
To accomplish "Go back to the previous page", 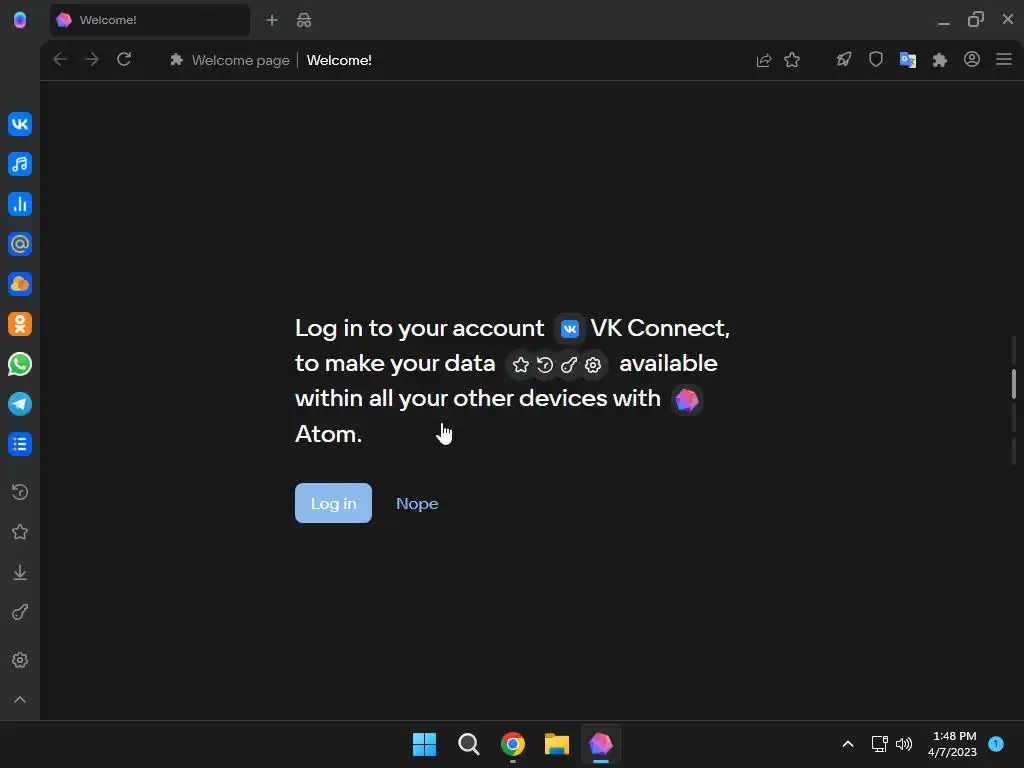I will pos(60,59).
